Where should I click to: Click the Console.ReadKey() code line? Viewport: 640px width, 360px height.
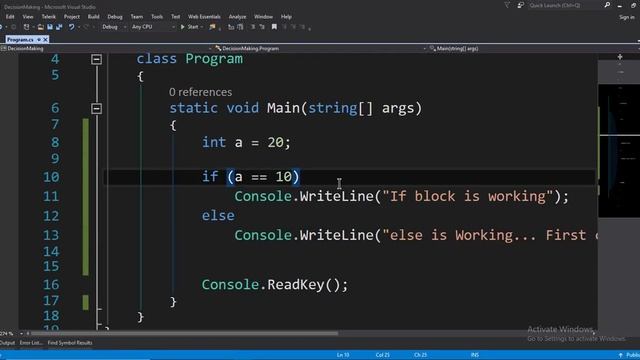(275, 284)
